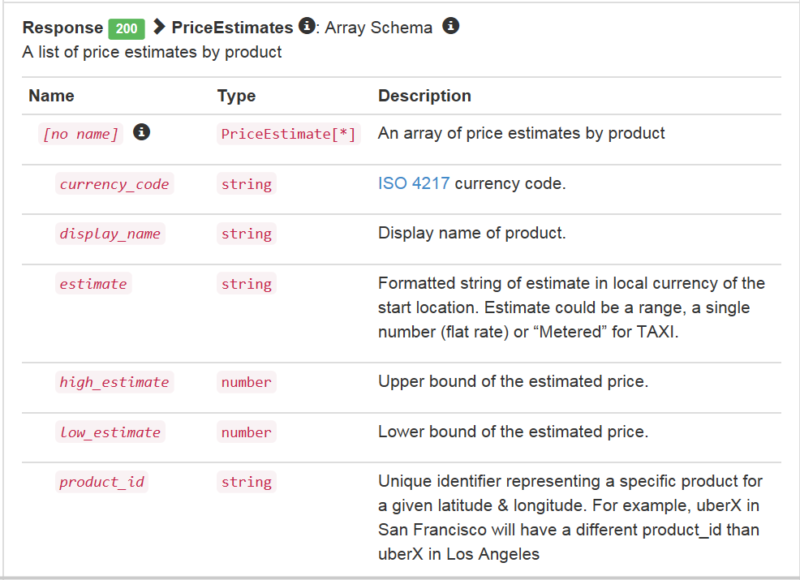Click the string type of display_name
This screenshot has width=800, height=580.
click(x=246, y=234)
